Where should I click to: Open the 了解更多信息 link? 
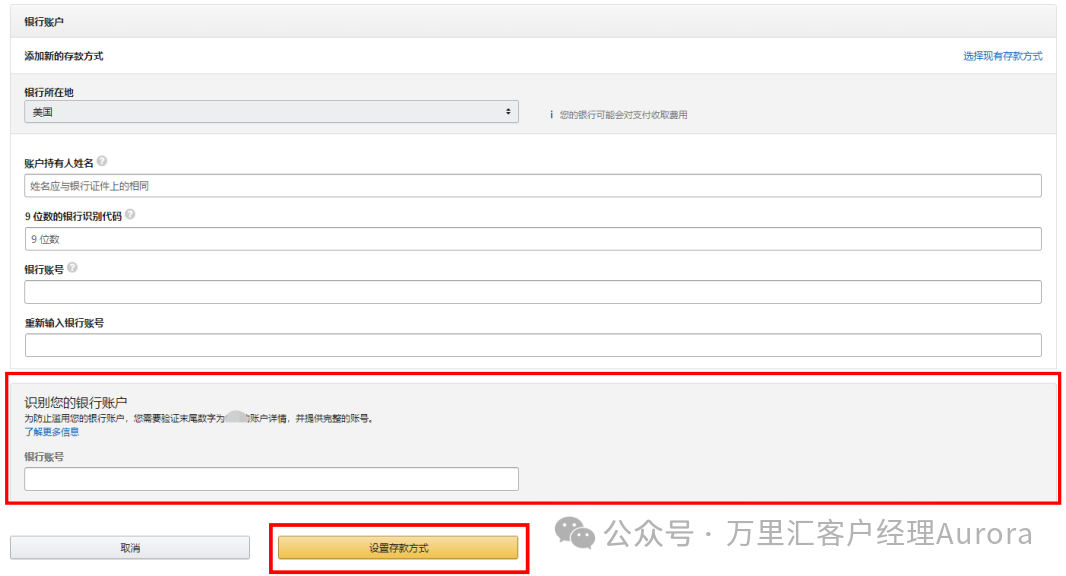pos(52,432)
